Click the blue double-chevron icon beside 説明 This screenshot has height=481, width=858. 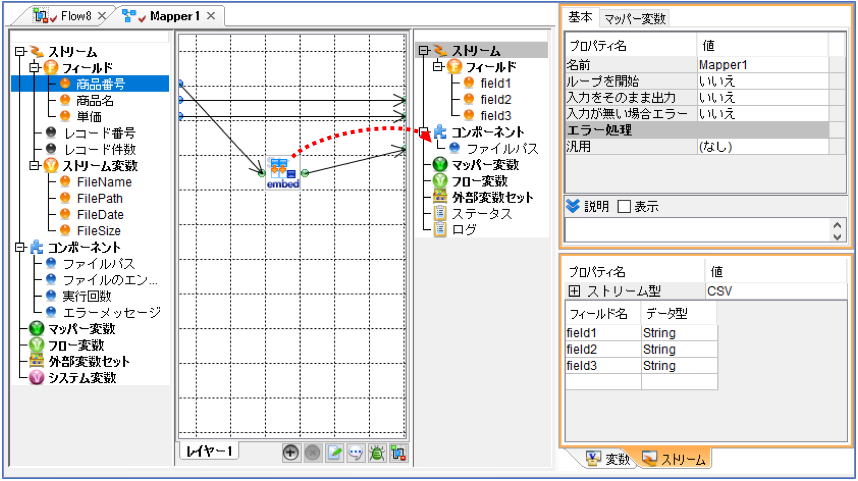pos(572,206)
